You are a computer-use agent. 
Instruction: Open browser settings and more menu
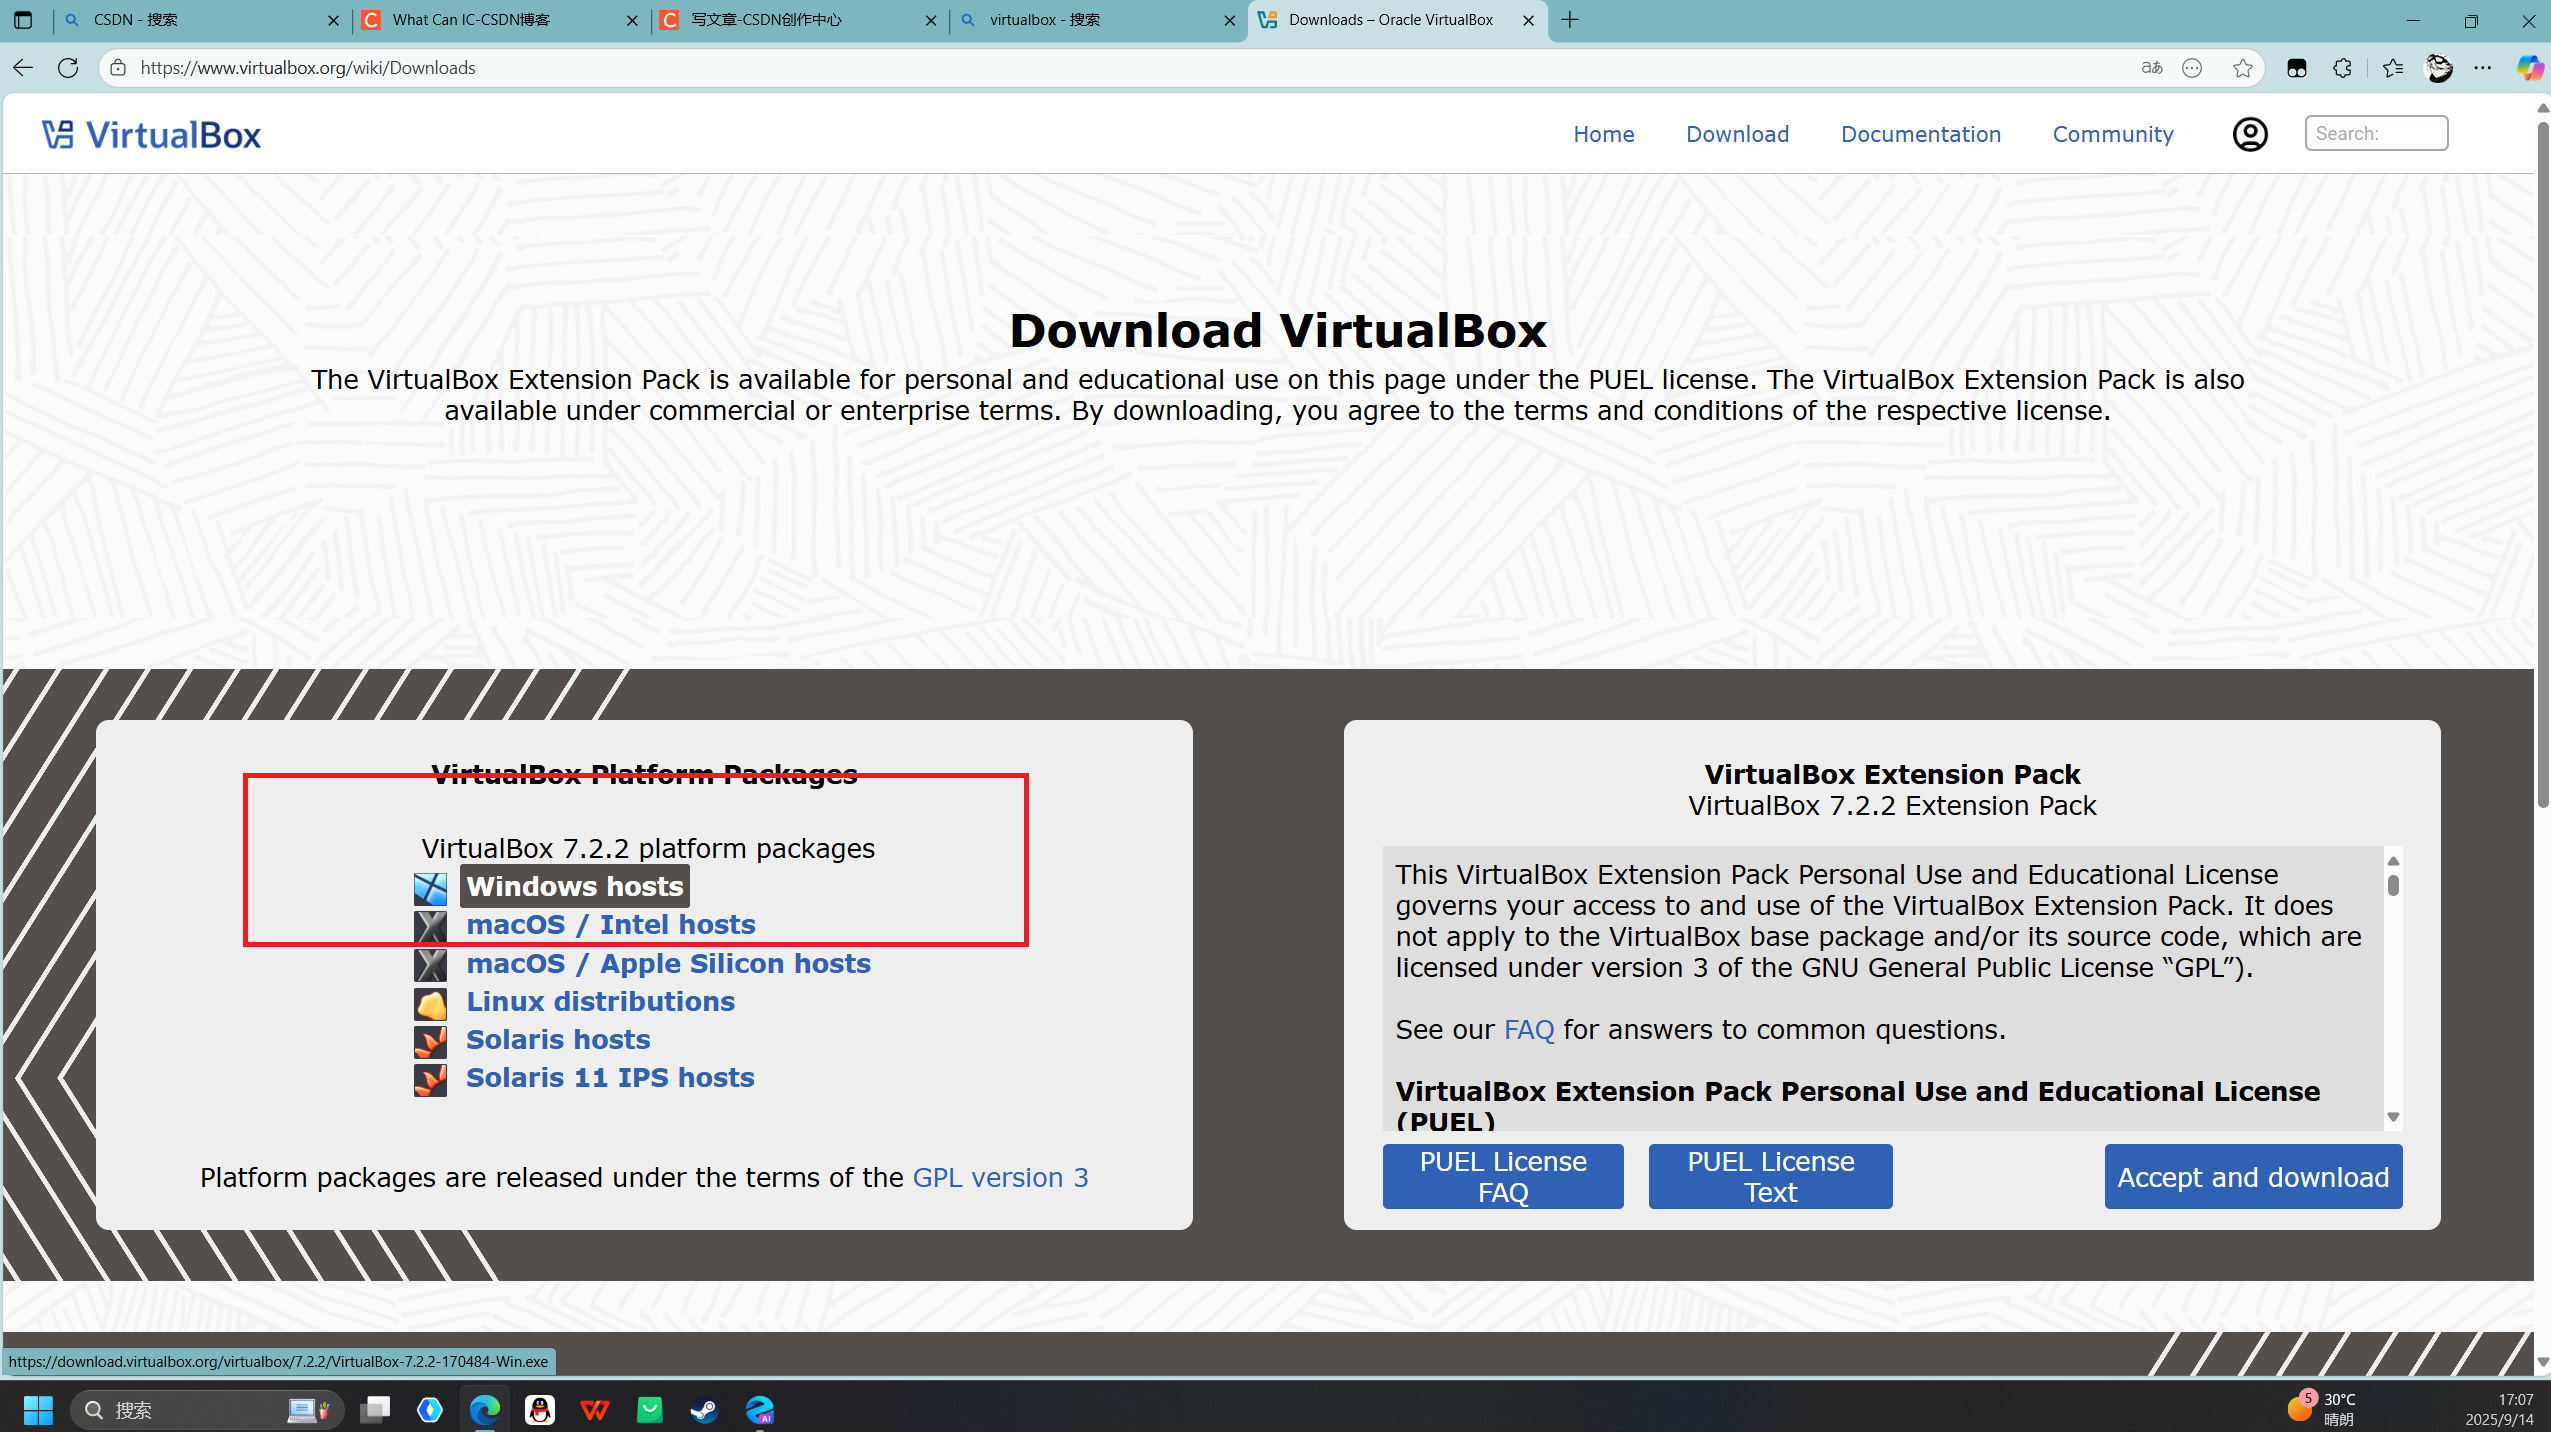[2483, 68]
